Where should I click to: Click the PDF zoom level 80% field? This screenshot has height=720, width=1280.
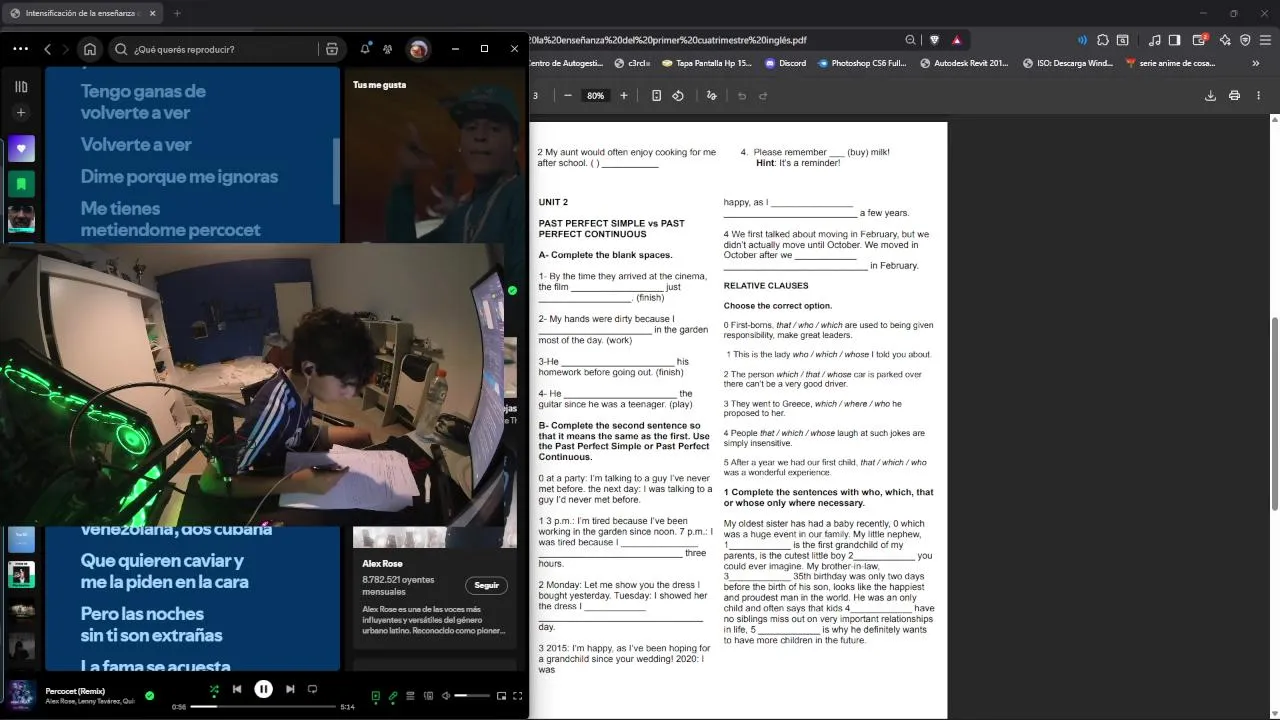(x=596, y=96)
